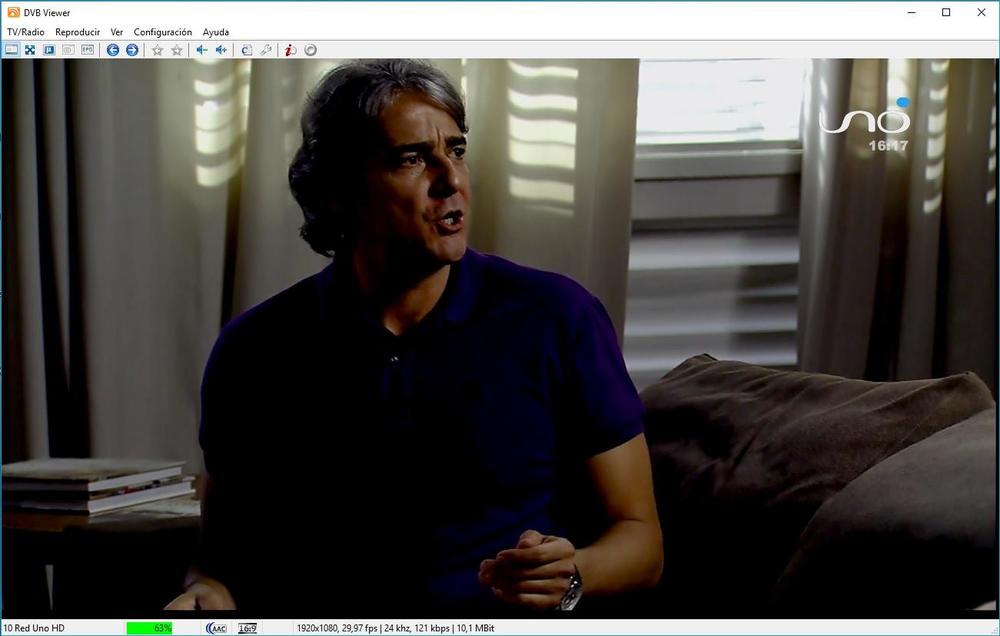Open the TV/Radio menu
Screen dimensions: 1000x636
tap(26, 32)
